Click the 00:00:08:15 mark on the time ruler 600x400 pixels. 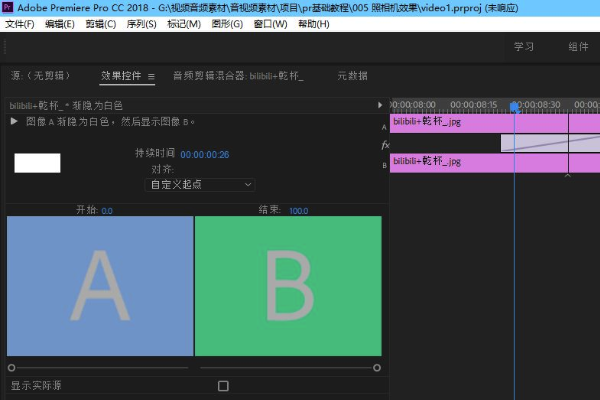473,104
